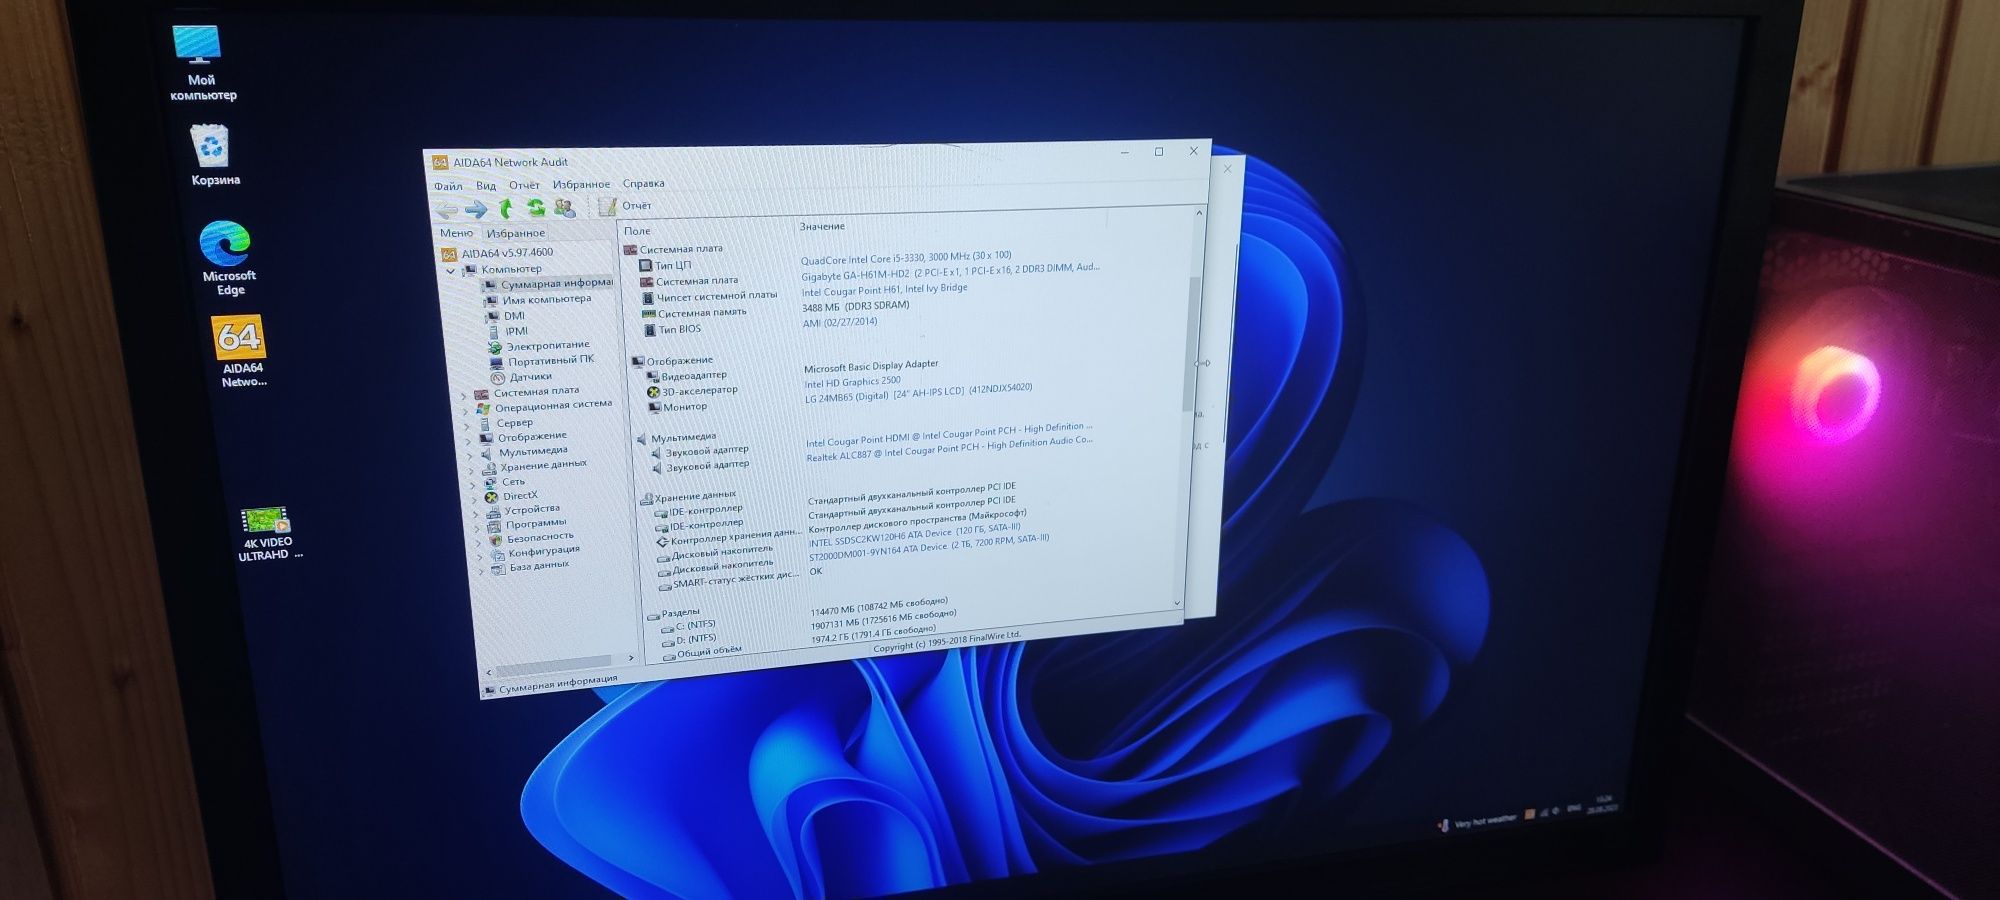Expand the Мультимедиа tree node
The image size is (2000, 900).
(x=472, y=456)
